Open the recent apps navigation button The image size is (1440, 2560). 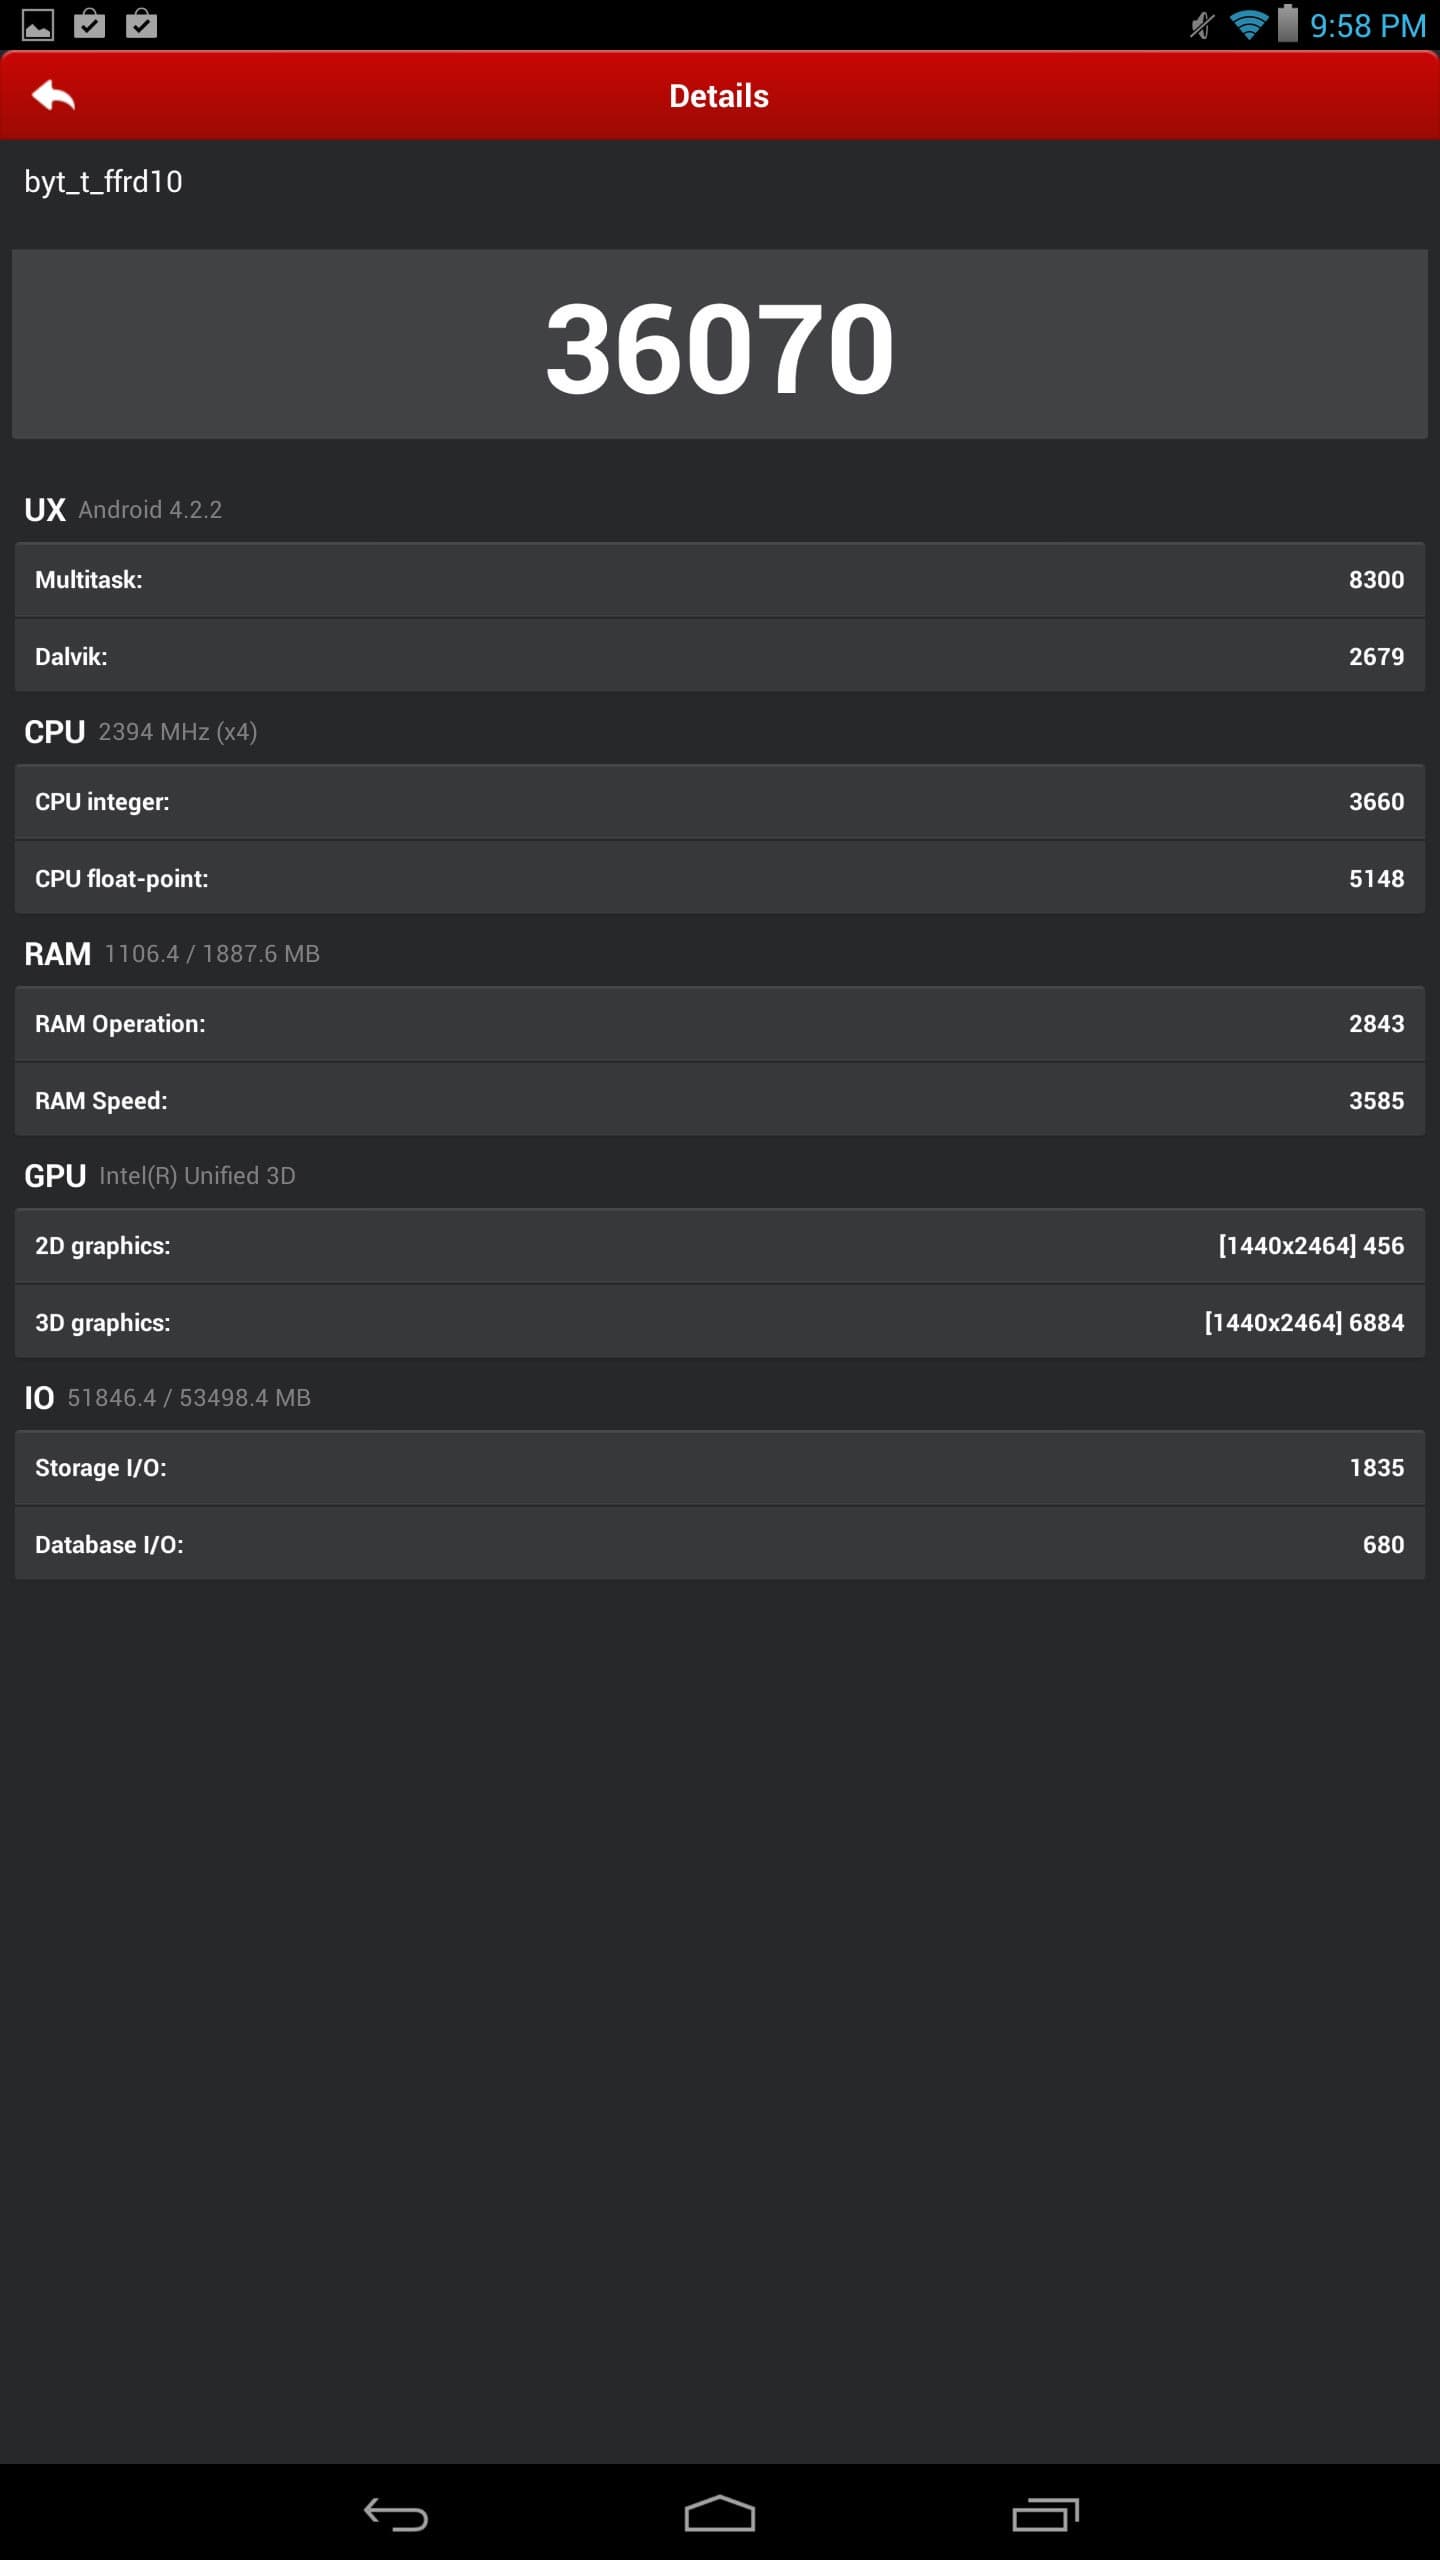click(1045, 2513)
